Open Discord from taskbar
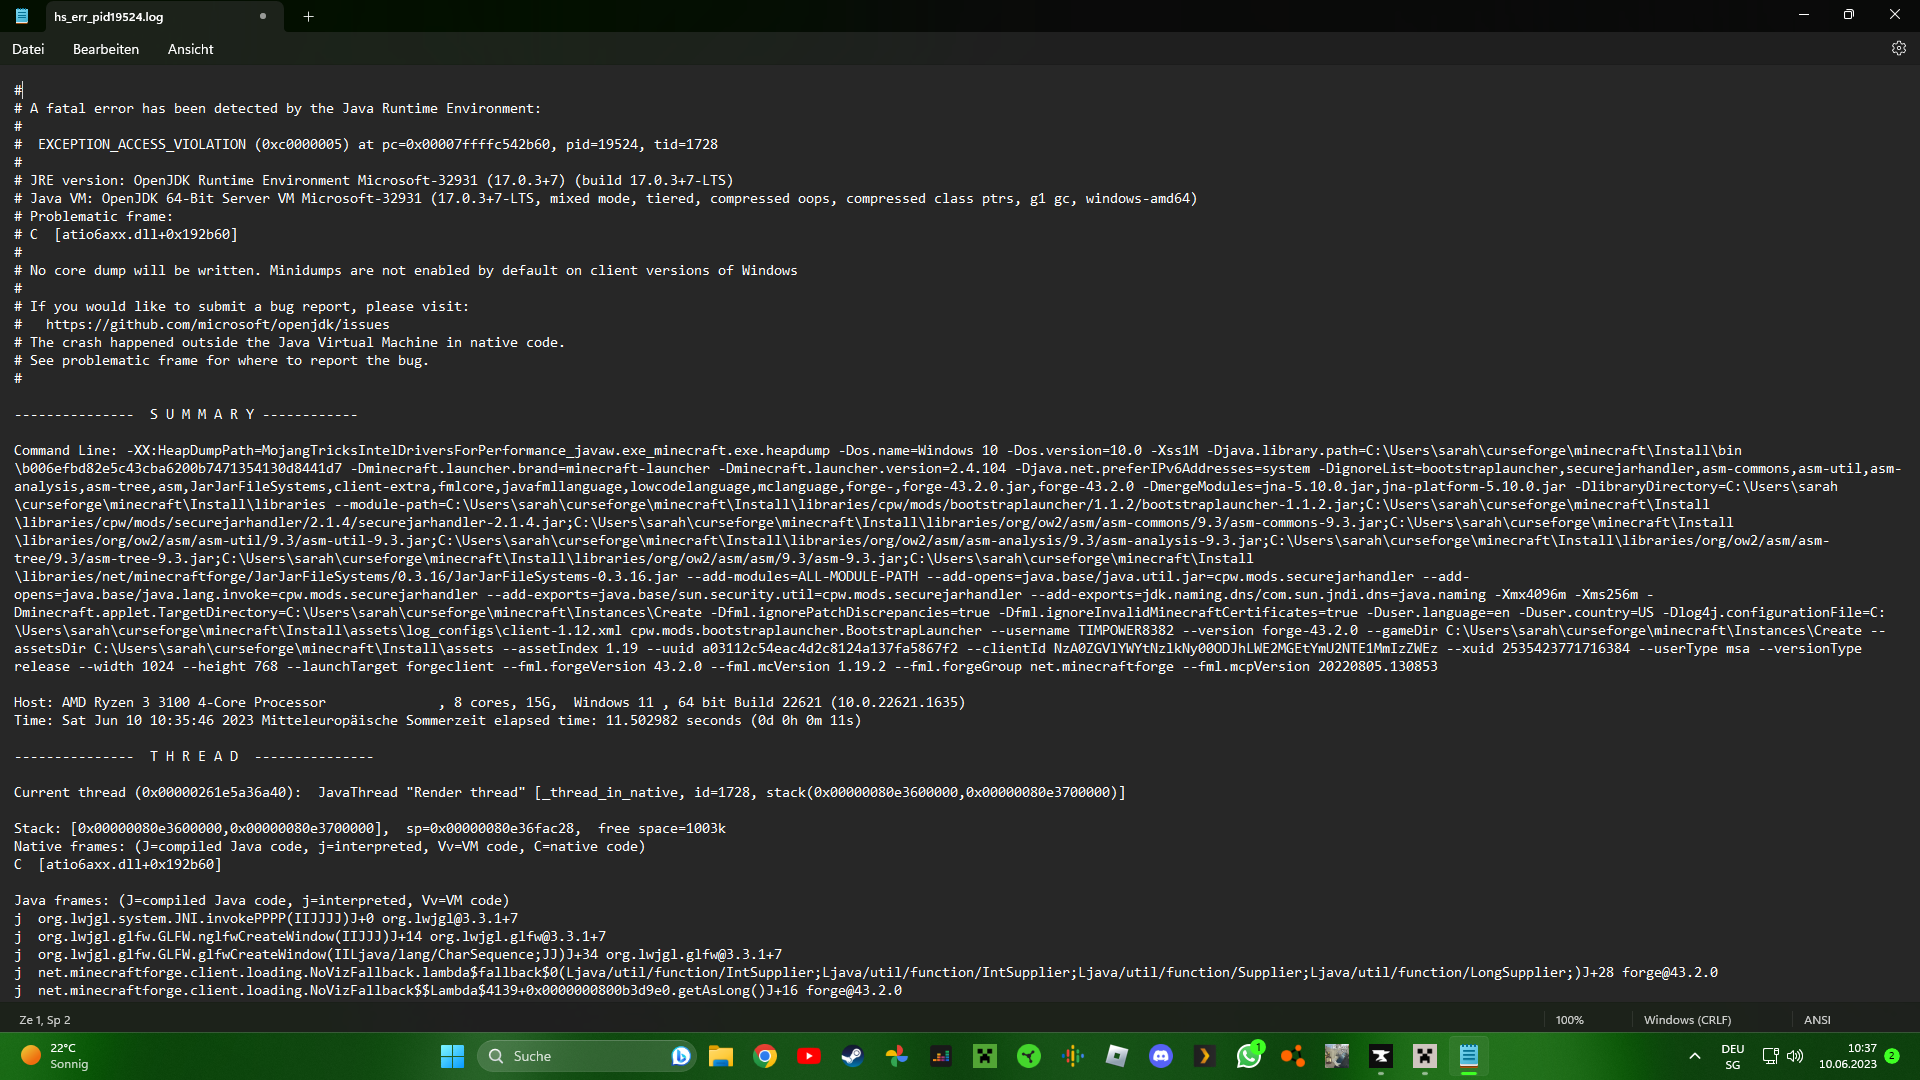The height and width of the screenshot is (1080, 1920). pos(1161,1056)
